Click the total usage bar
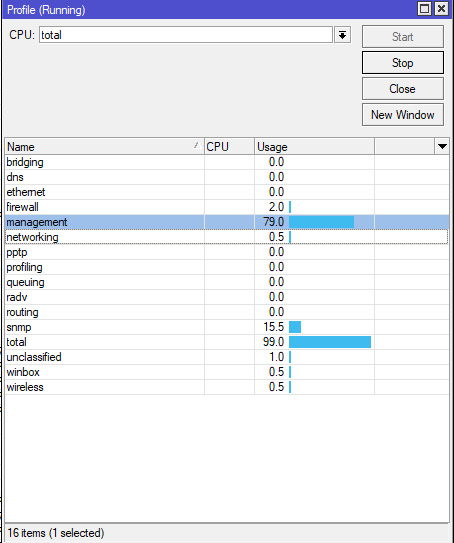This screenshot has height=543, width=454. (x=330, y=342)
